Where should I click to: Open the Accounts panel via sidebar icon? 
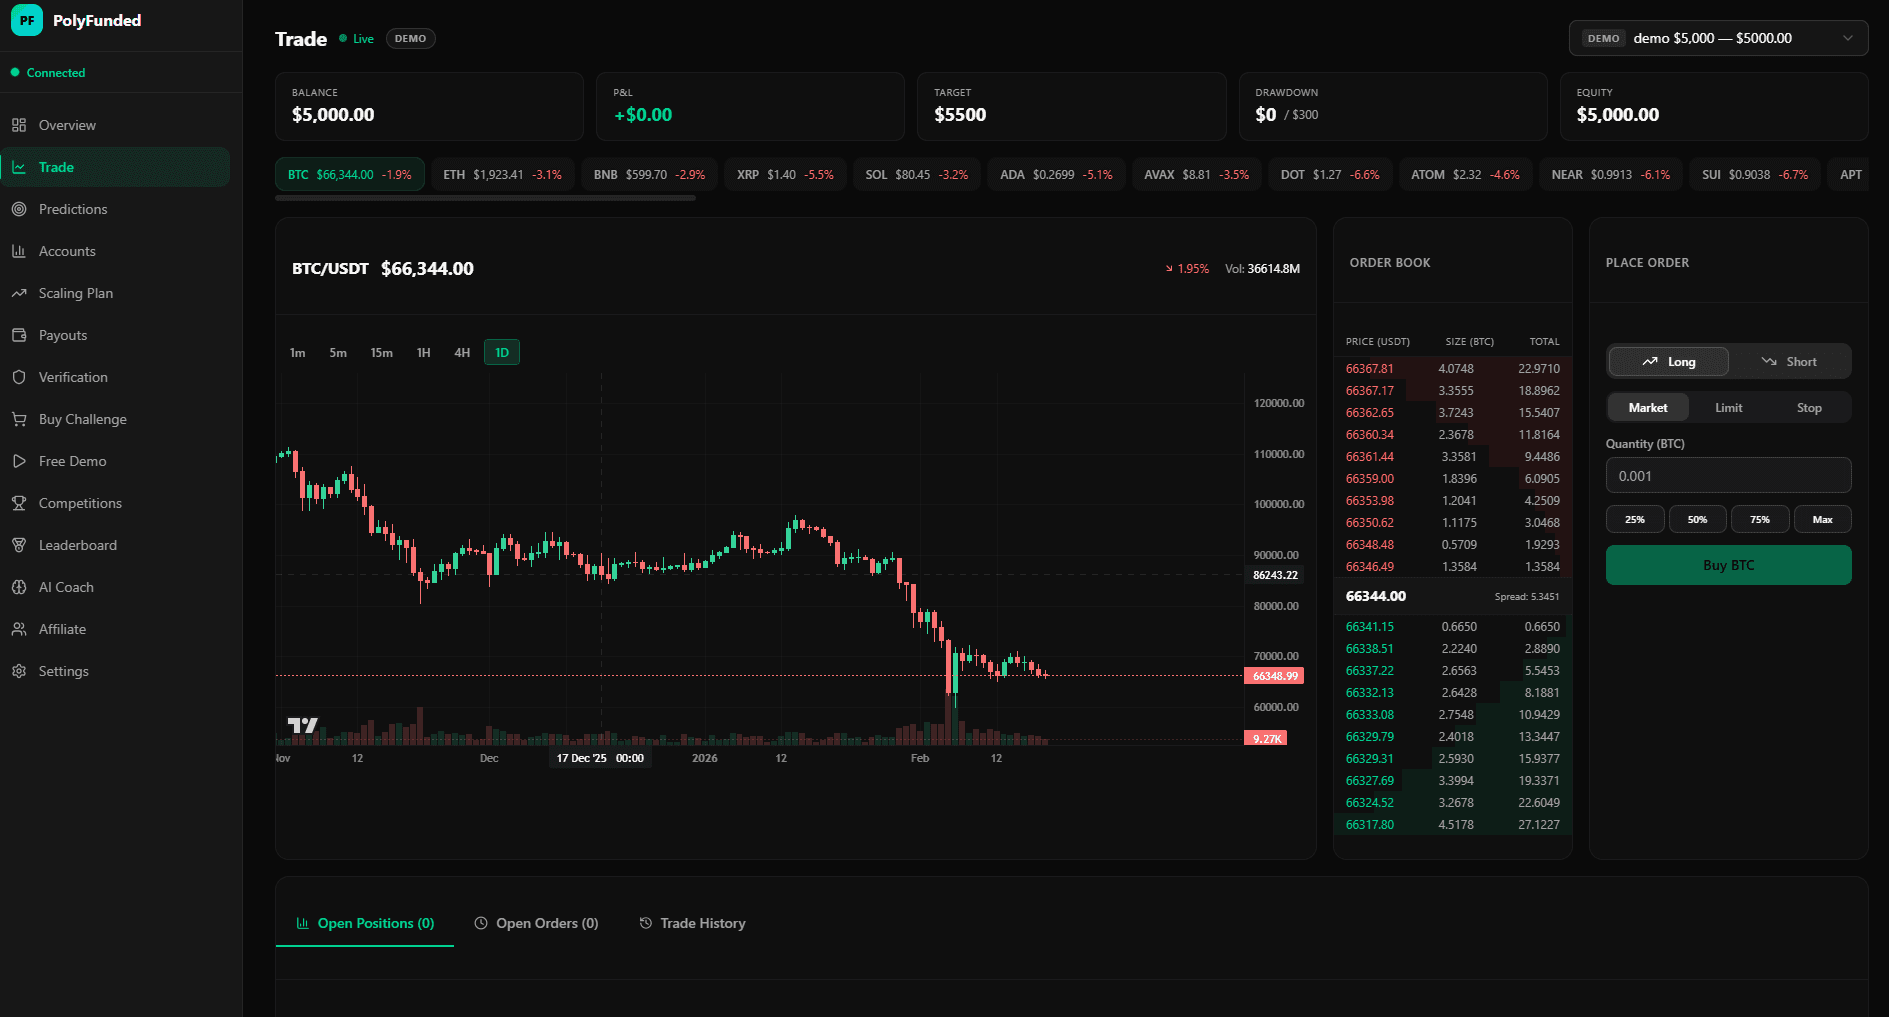20,251
